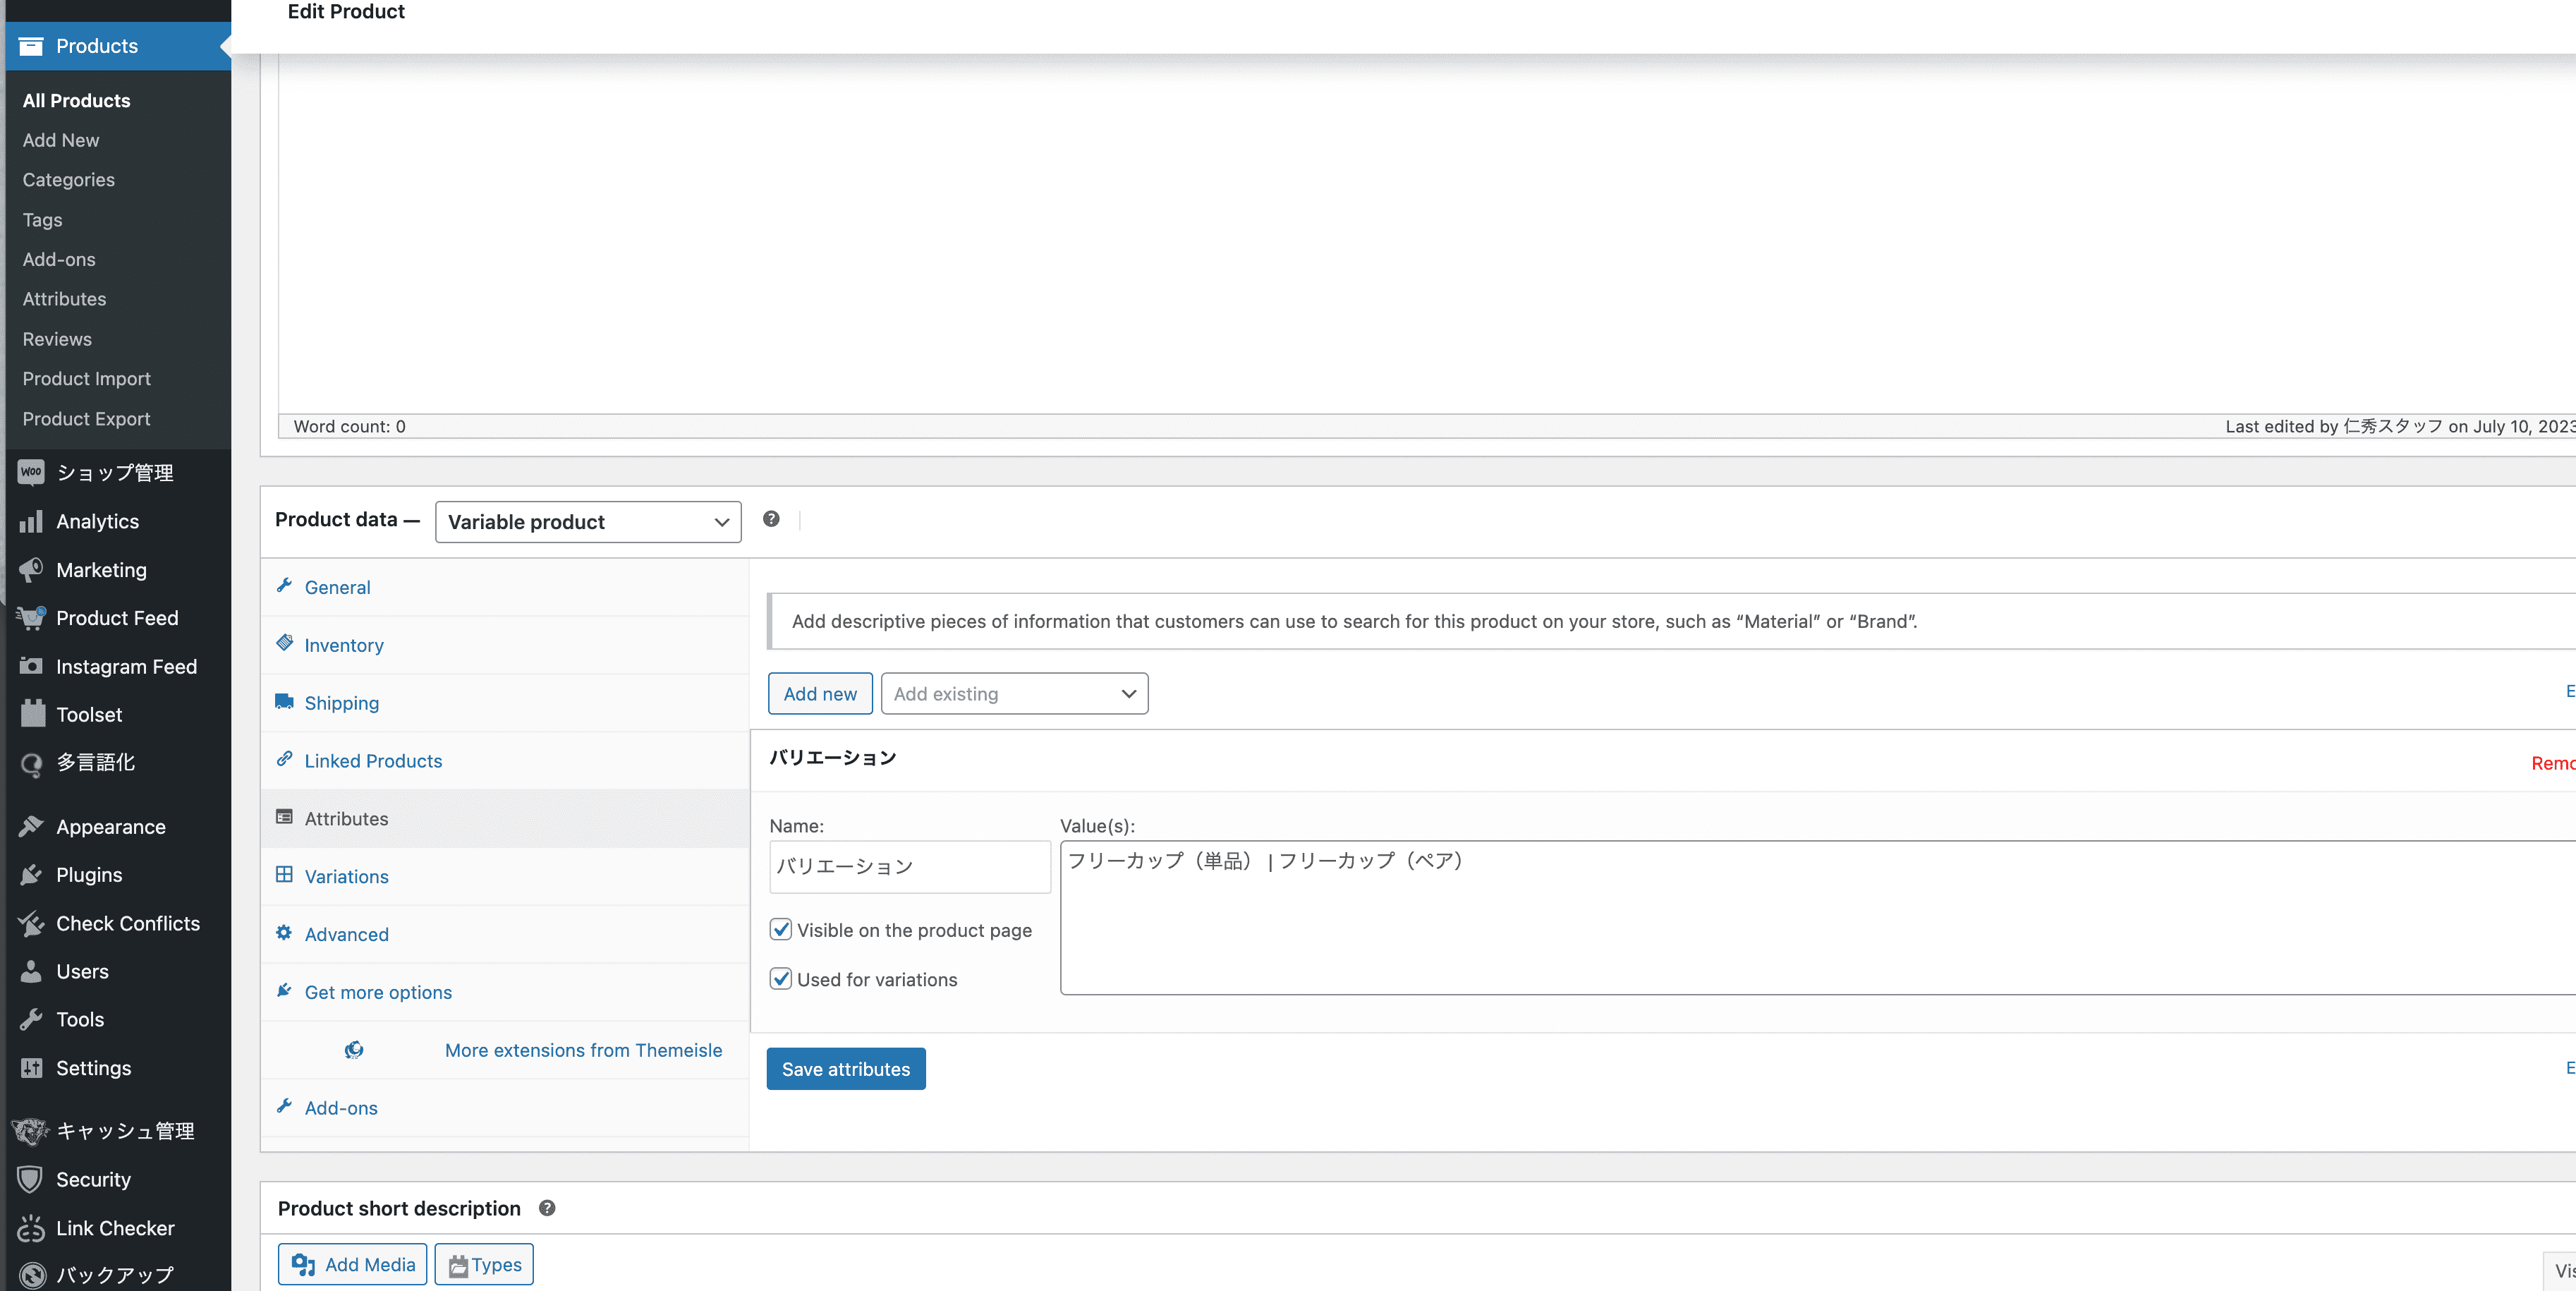The height and width of the screenshot is (1291, 2576).
Task: Click the Product data help question-mark icon
Action: (x=771, y=519)
